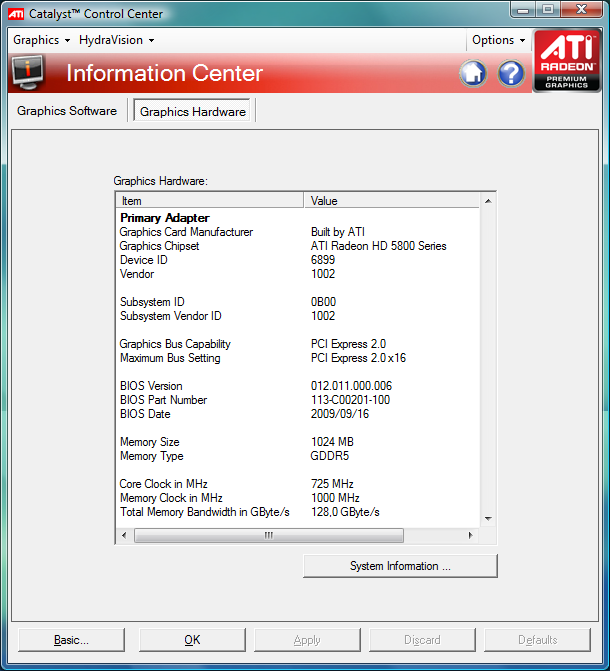Click the BIOS Date item

coord(145,414)
